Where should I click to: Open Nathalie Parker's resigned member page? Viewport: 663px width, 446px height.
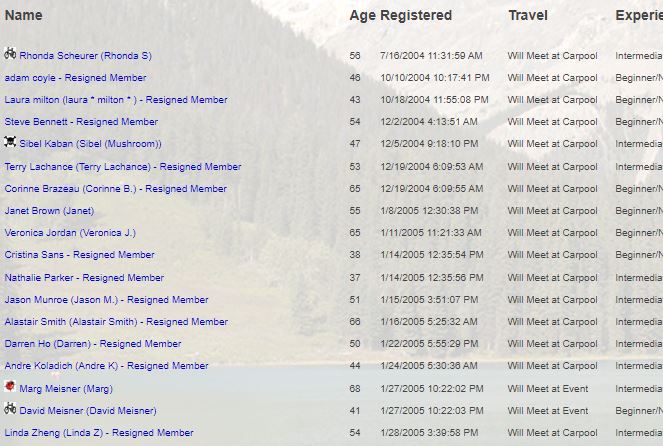pos(84,278)
